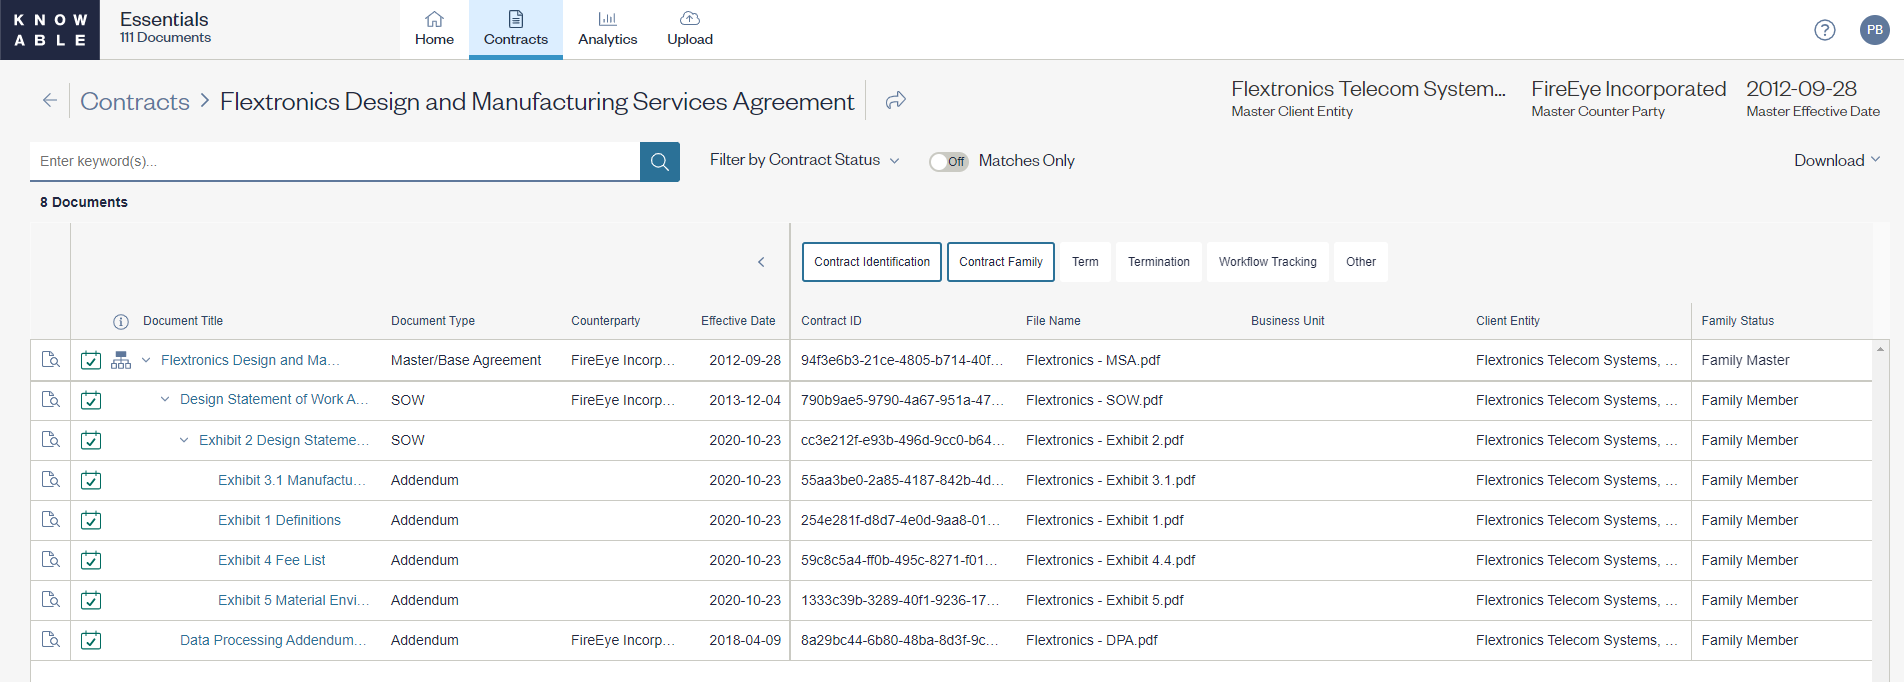
Task: Open preview icon for Data Processing Addendum
Action: tap(50, 640)
